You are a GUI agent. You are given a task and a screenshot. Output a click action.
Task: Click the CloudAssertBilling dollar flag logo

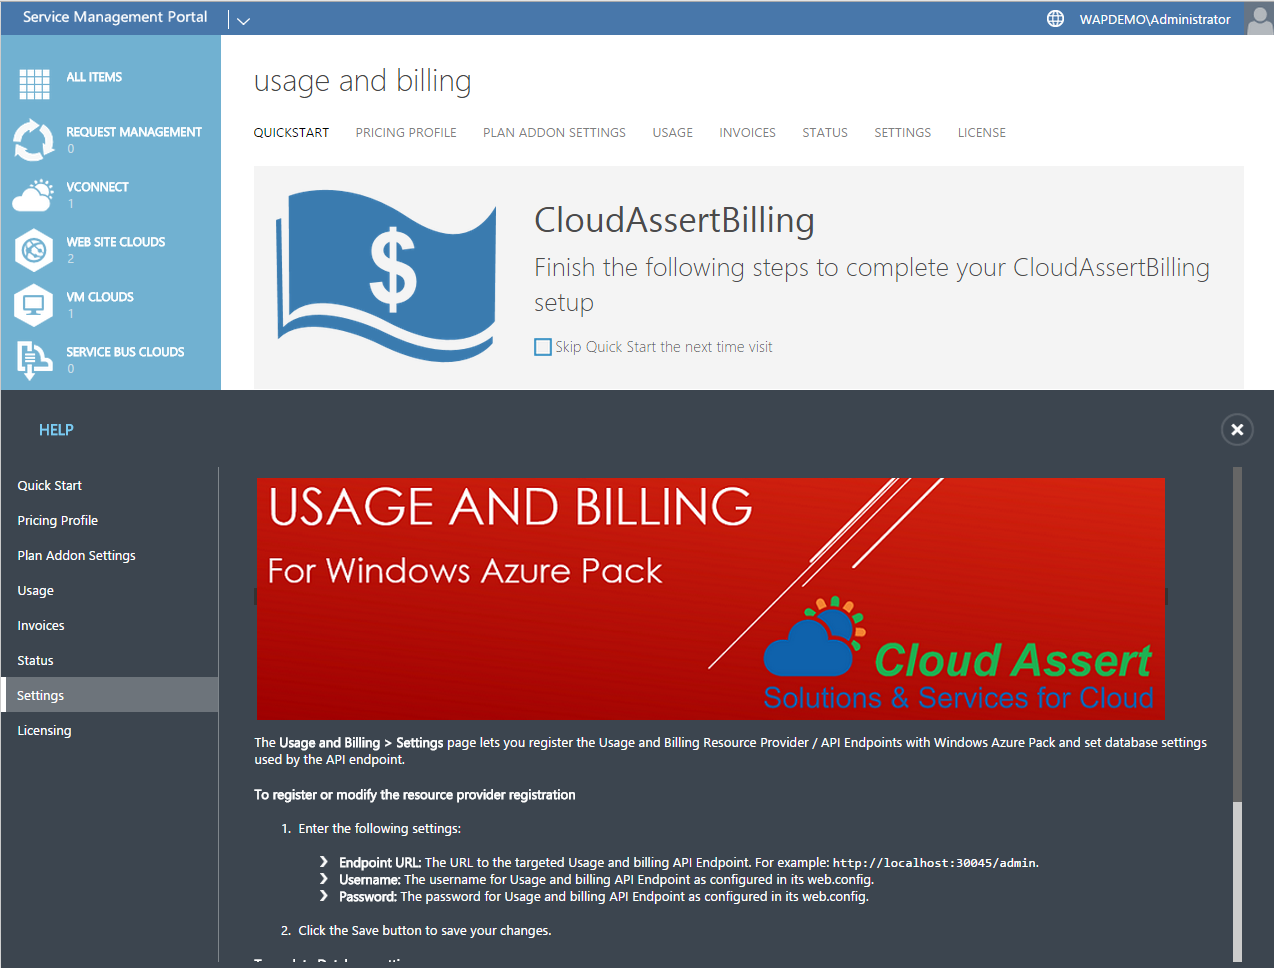coord(387,275)
